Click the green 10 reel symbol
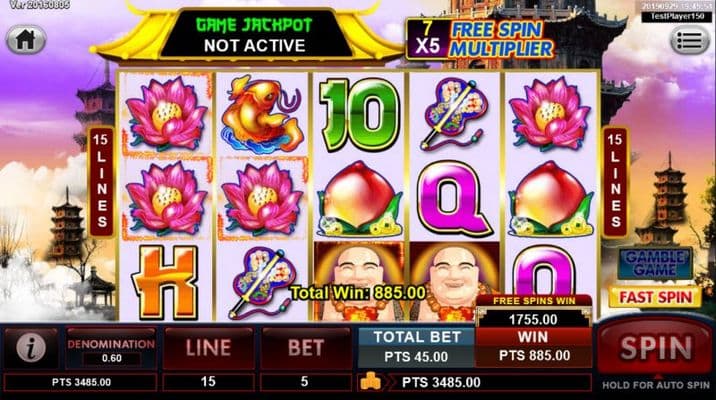The image size is (716, 400). tap(359, 115)
